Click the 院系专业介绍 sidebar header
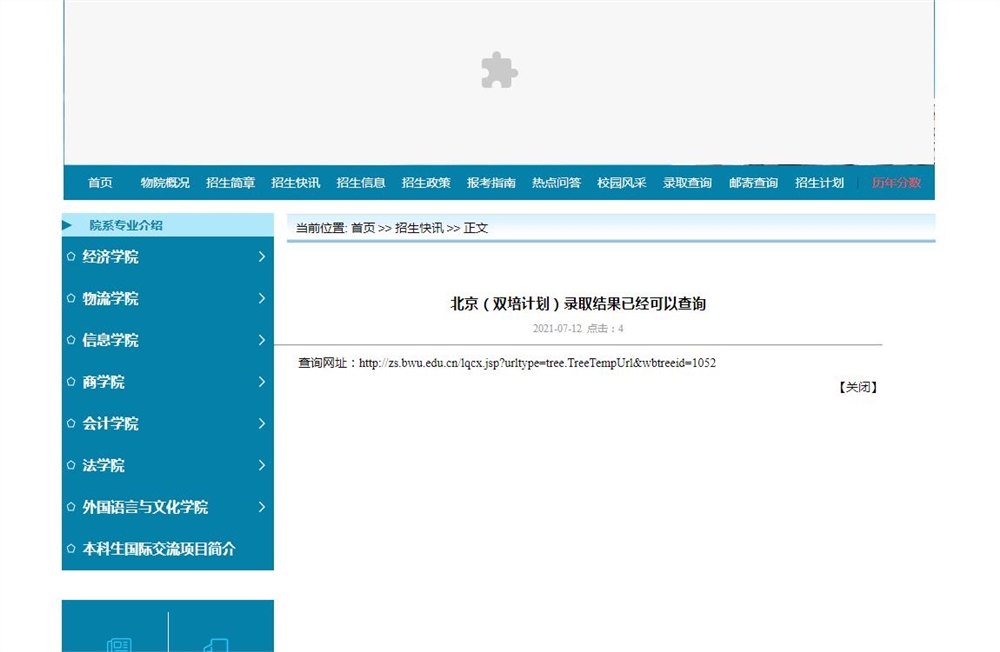The height and width of the screenshot is (652, 1000). (126, 225)
